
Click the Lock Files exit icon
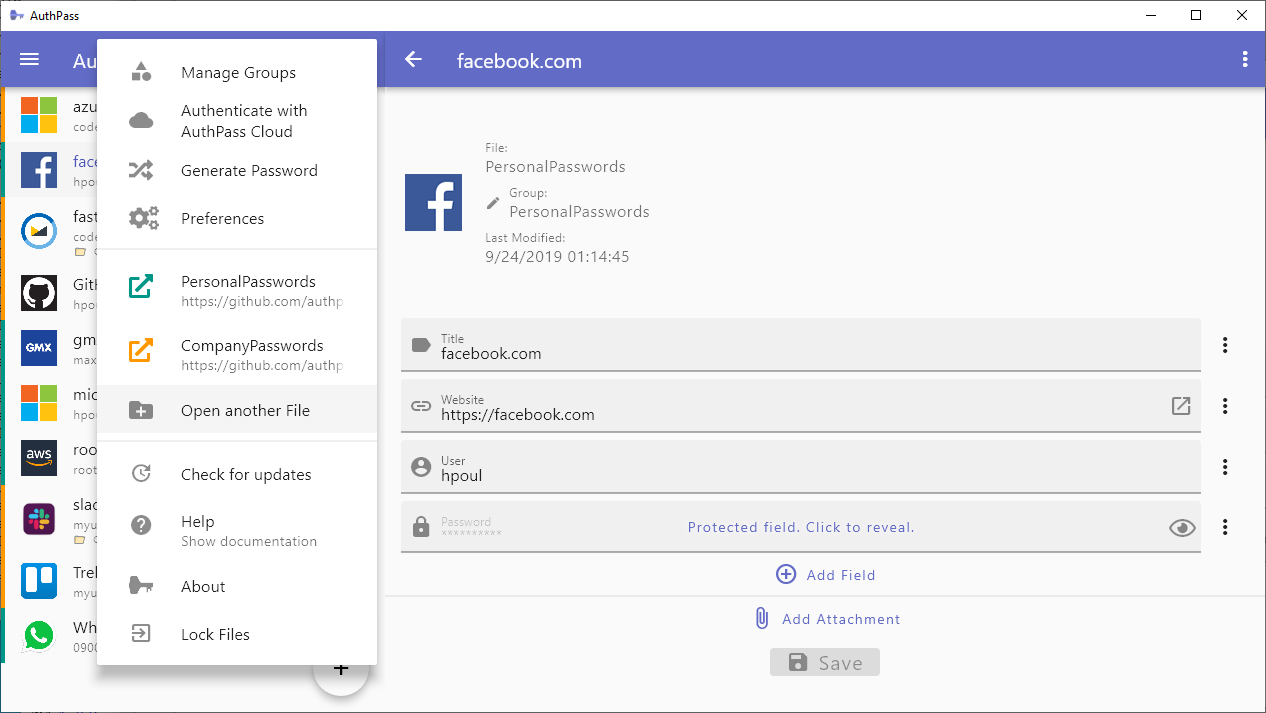141,634
